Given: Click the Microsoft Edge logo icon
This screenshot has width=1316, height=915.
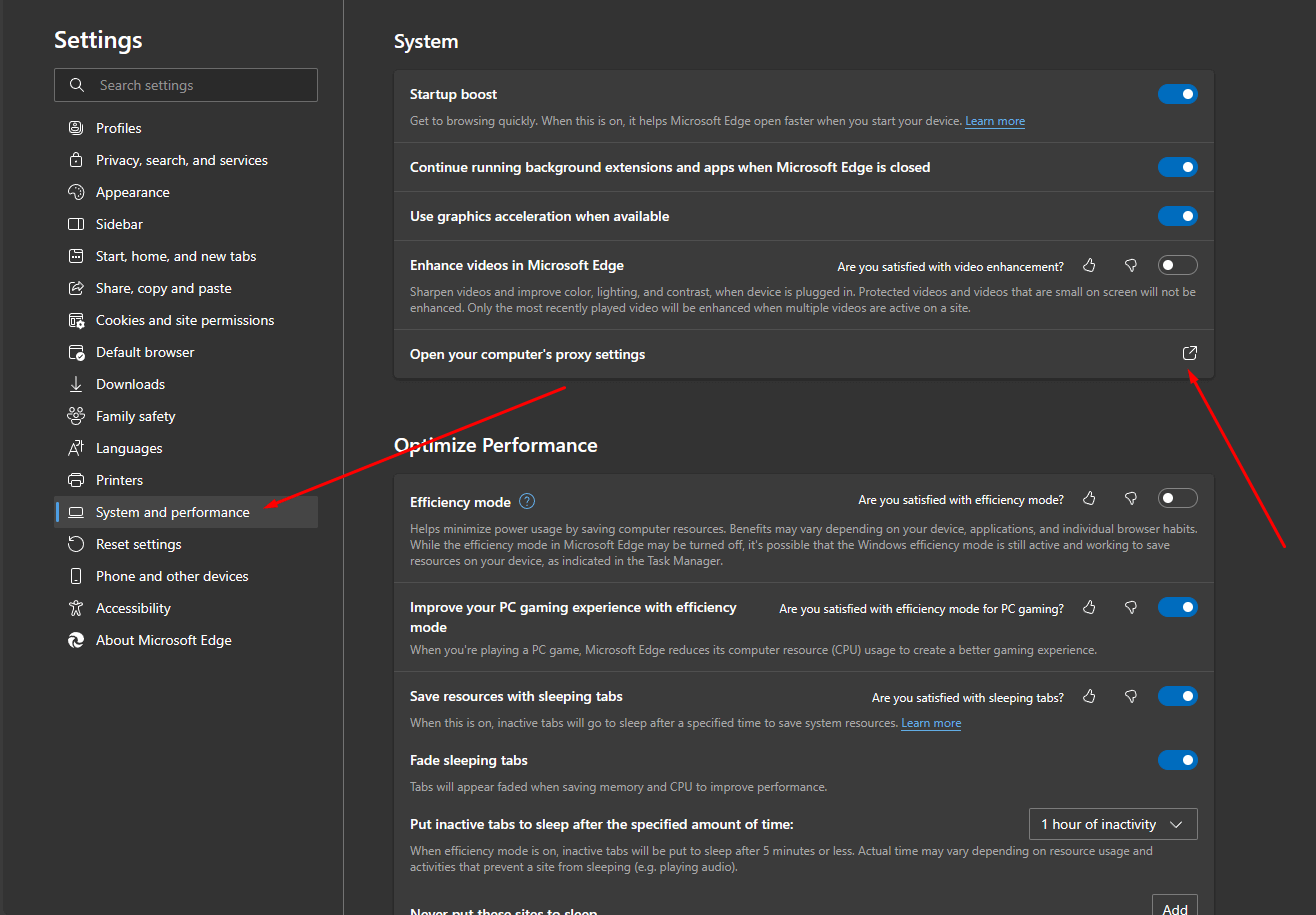Looking at the screenshot, I should (76, 640).
